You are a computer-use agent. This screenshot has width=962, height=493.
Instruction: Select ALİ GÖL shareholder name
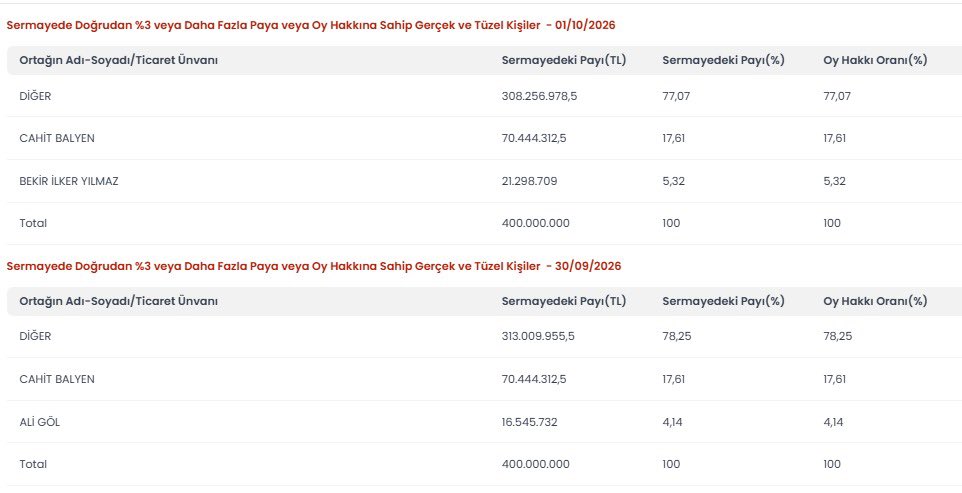tap(40, 422)
